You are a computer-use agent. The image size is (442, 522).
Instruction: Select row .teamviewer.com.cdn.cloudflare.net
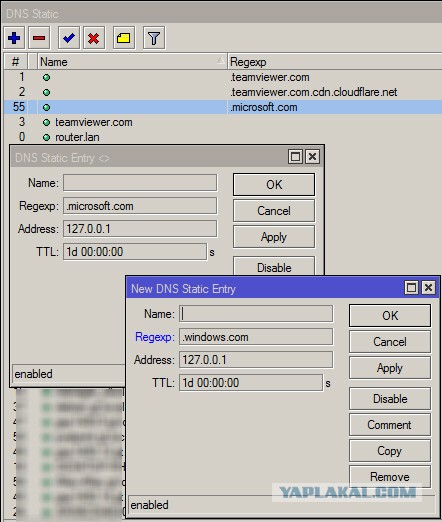(x=223, y=92)
